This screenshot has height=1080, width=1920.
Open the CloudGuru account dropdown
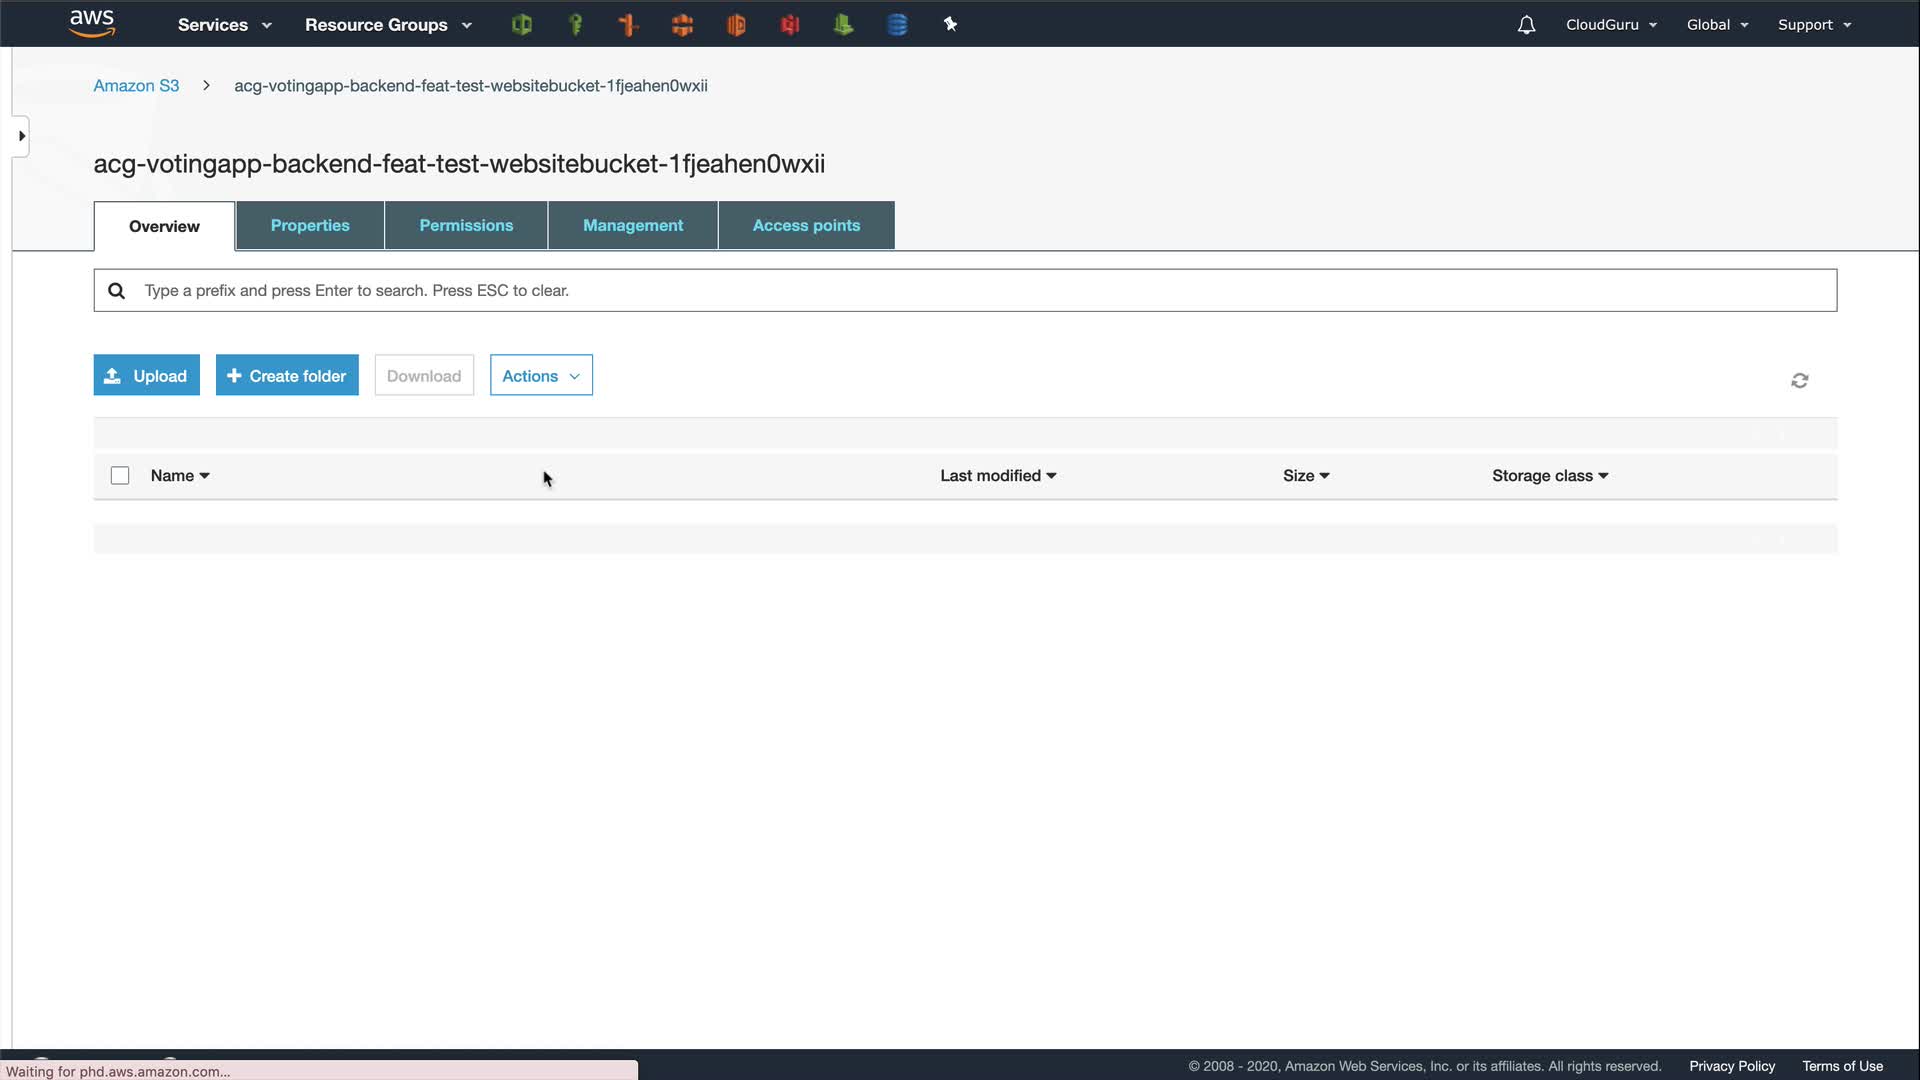pos(1610,25)
